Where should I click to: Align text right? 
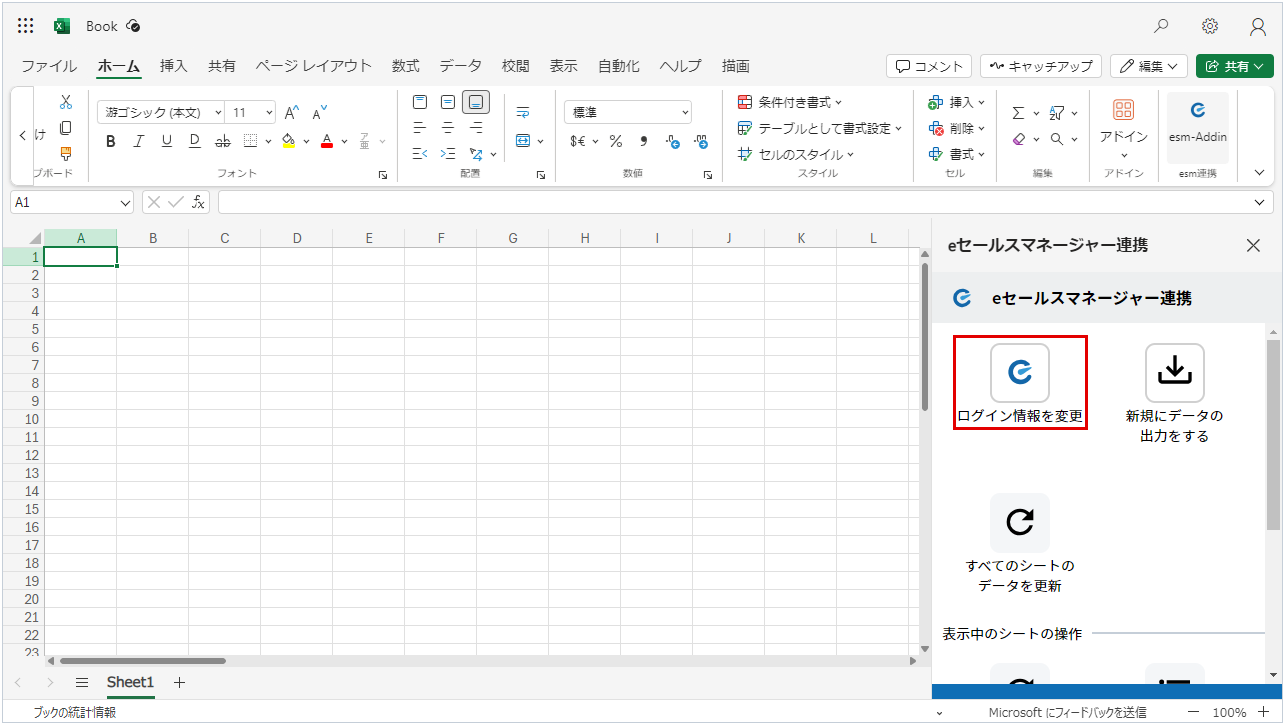click(x=476, y=128)
